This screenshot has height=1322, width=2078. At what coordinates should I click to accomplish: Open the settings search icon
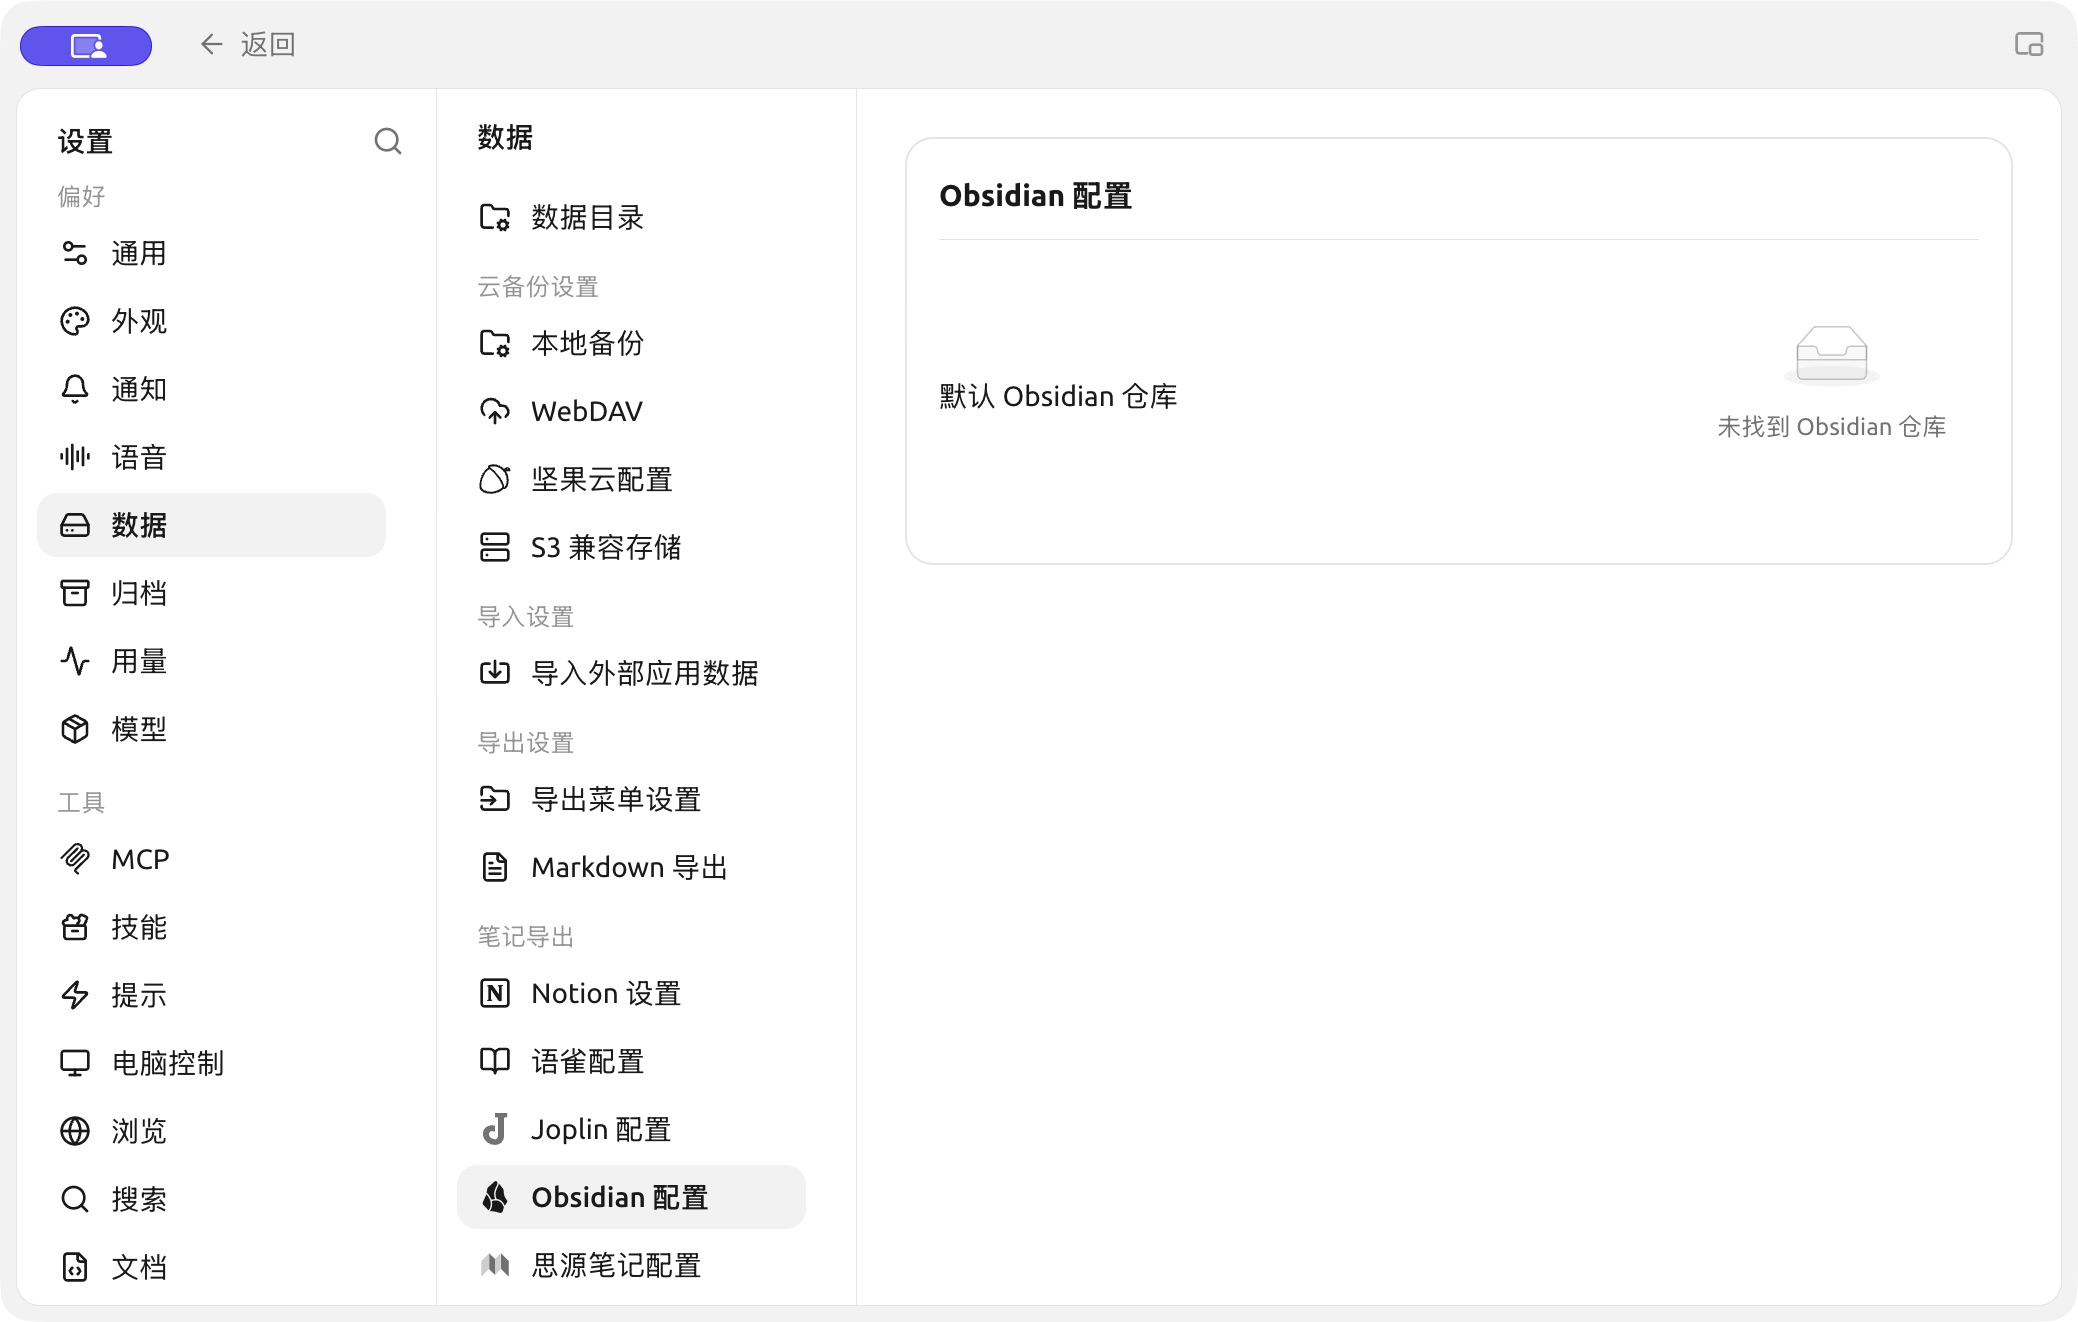(x=388, y=141)
